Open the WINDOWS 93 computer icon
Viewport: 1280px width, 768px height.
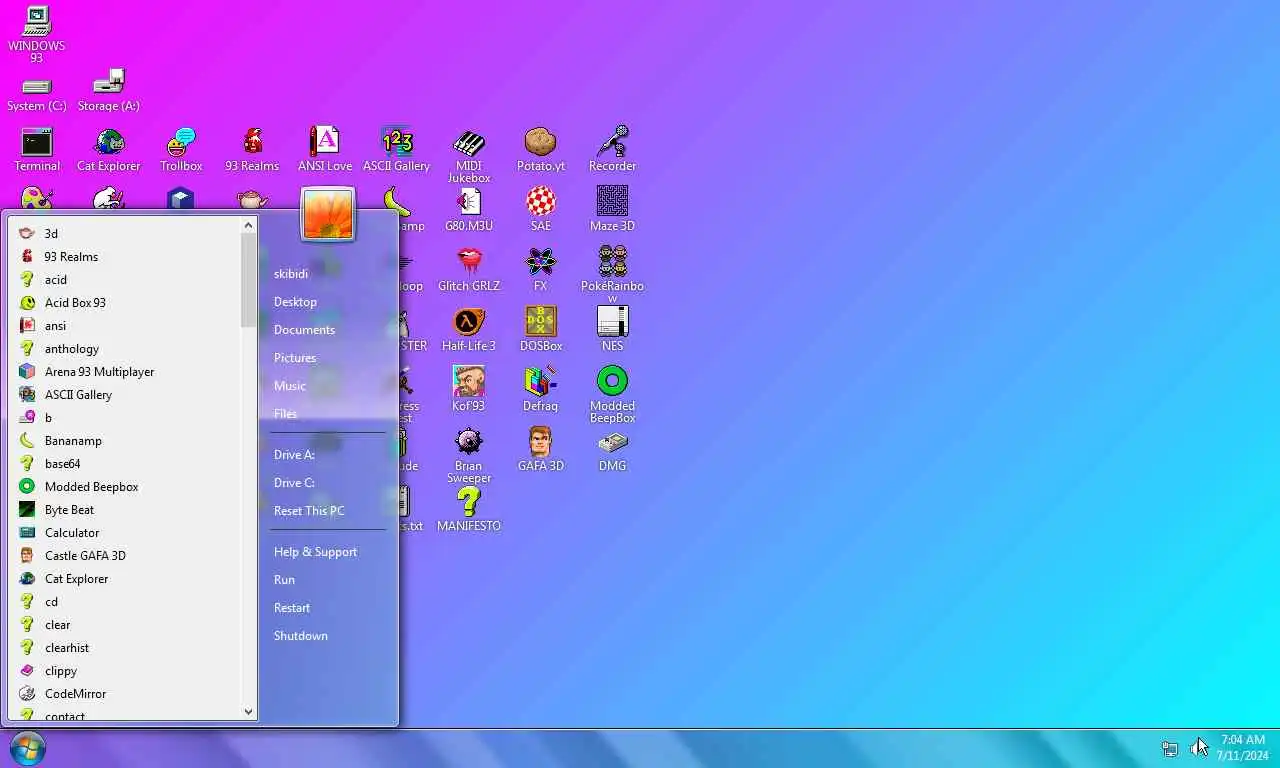click(37, 34)
